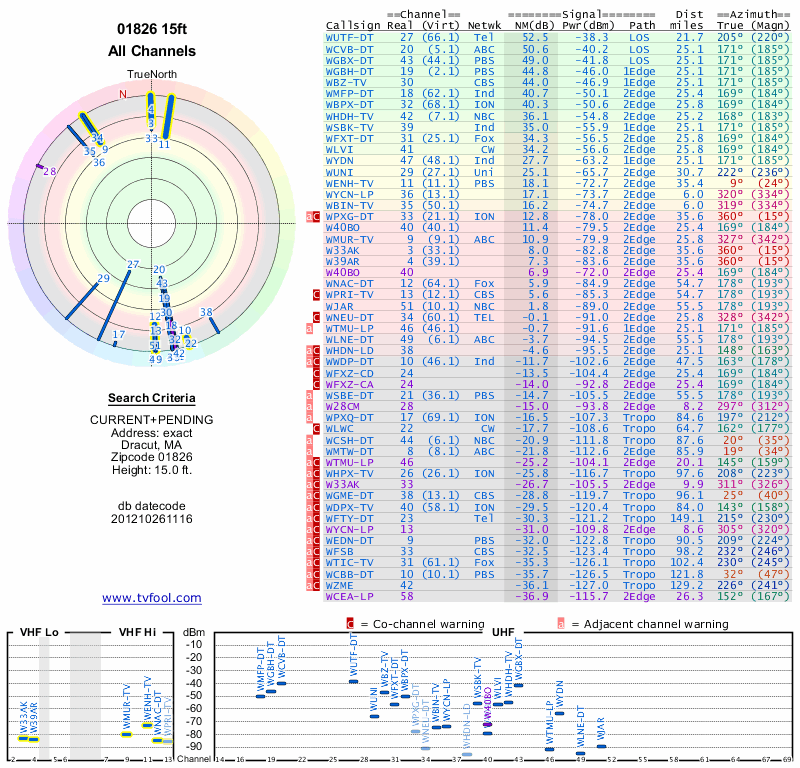
Task: Click the a warning badge beside W28CM
Action: click(309, 407)
